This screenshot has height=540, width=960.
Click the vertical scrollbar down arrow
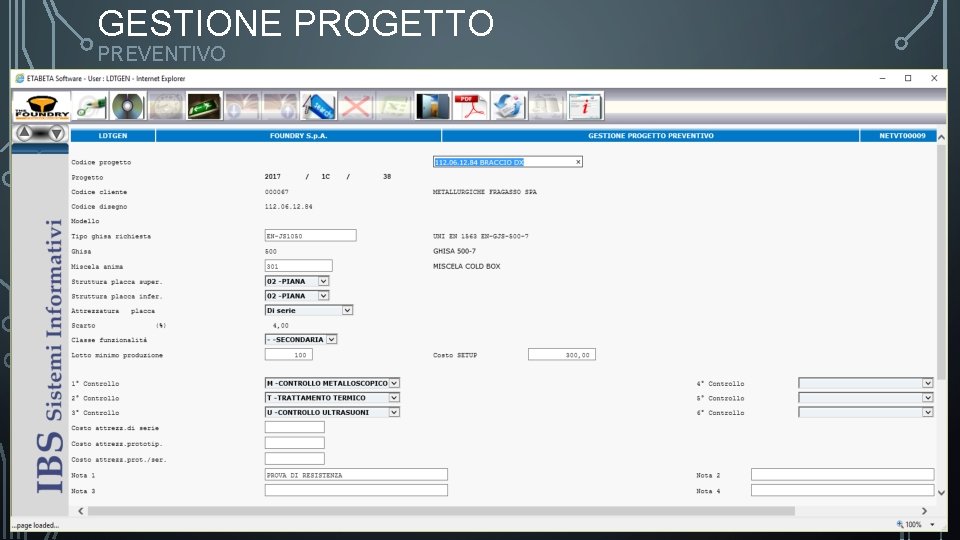pyautogui.click(x=942, y=493)
